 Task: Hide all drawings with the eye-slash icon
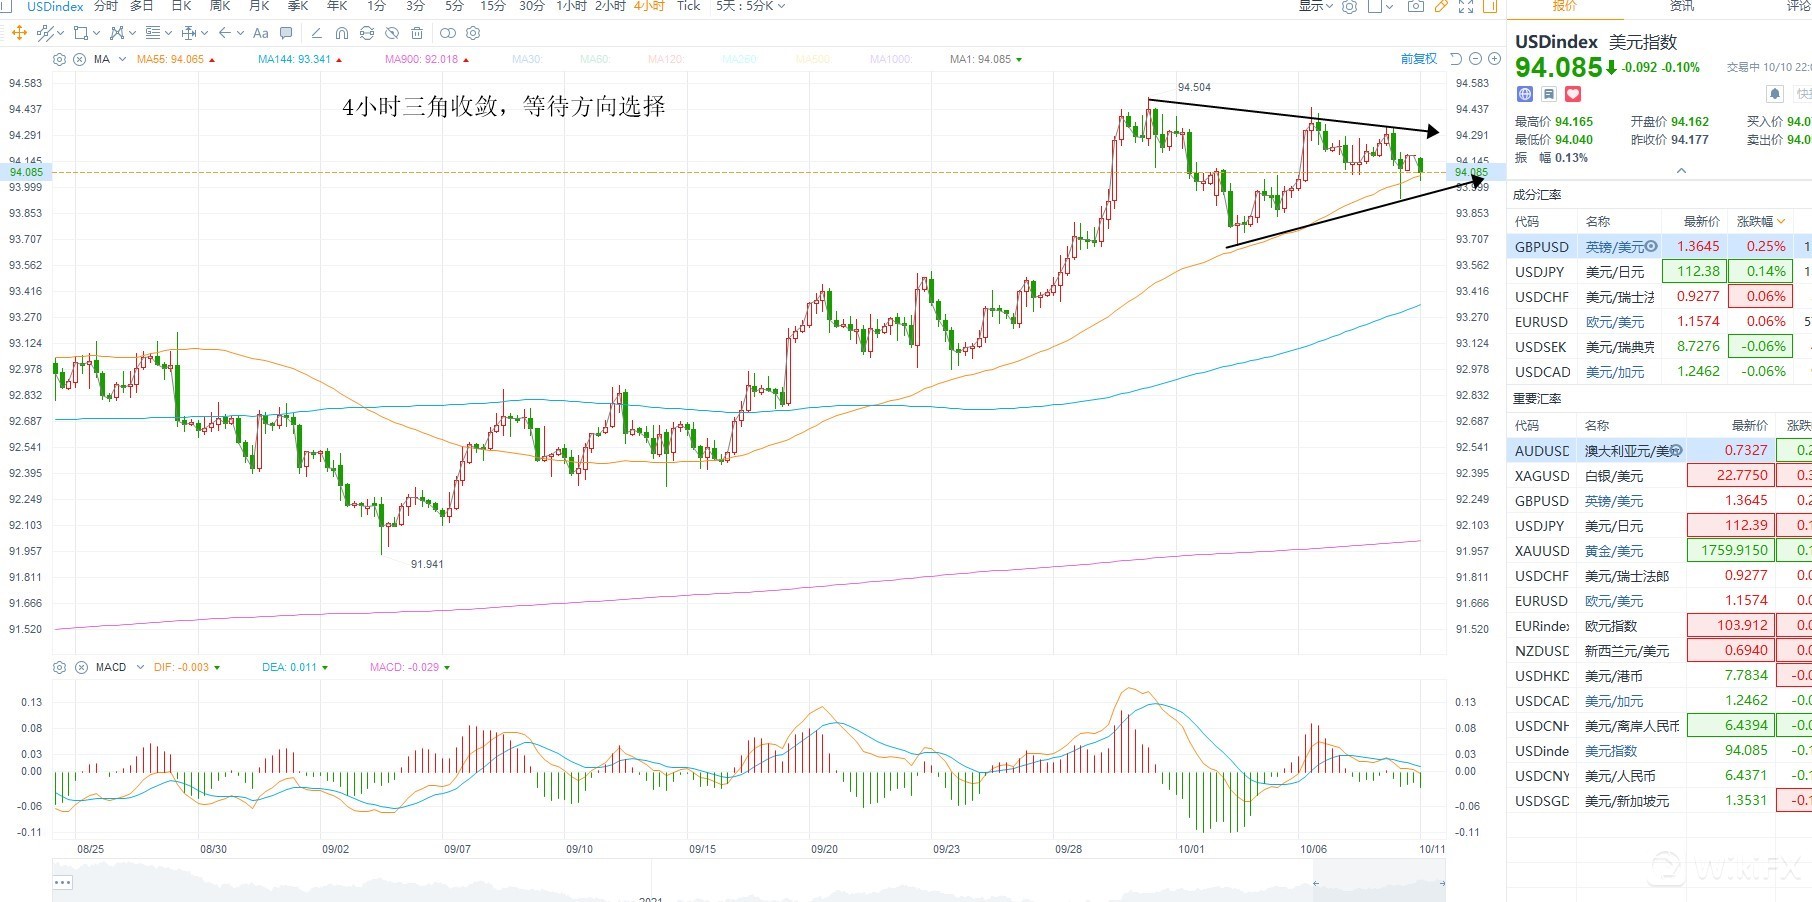click(392, 33)
